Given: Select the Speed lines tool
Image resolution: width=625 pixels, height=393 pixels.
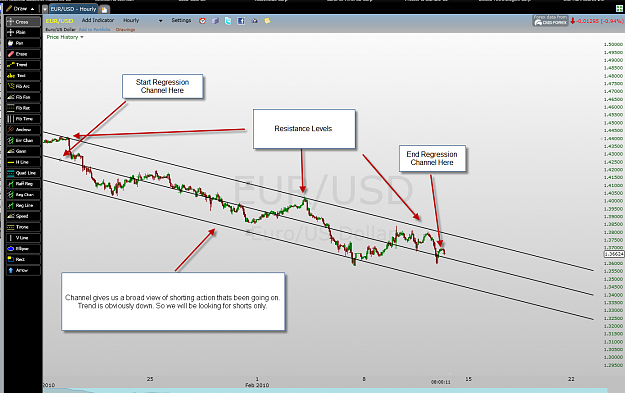Looking at the screenshot, I should [23, 216].
